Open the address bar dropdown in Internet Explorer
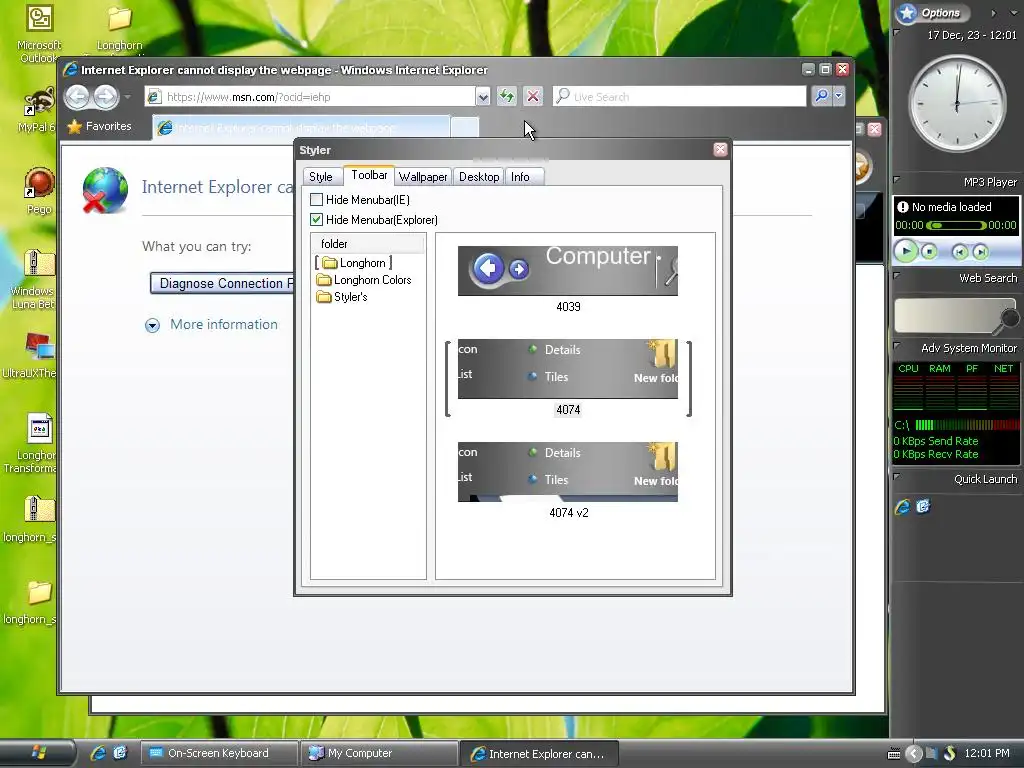Viewport: 1024px width, 768px height. tap(483, 97)
